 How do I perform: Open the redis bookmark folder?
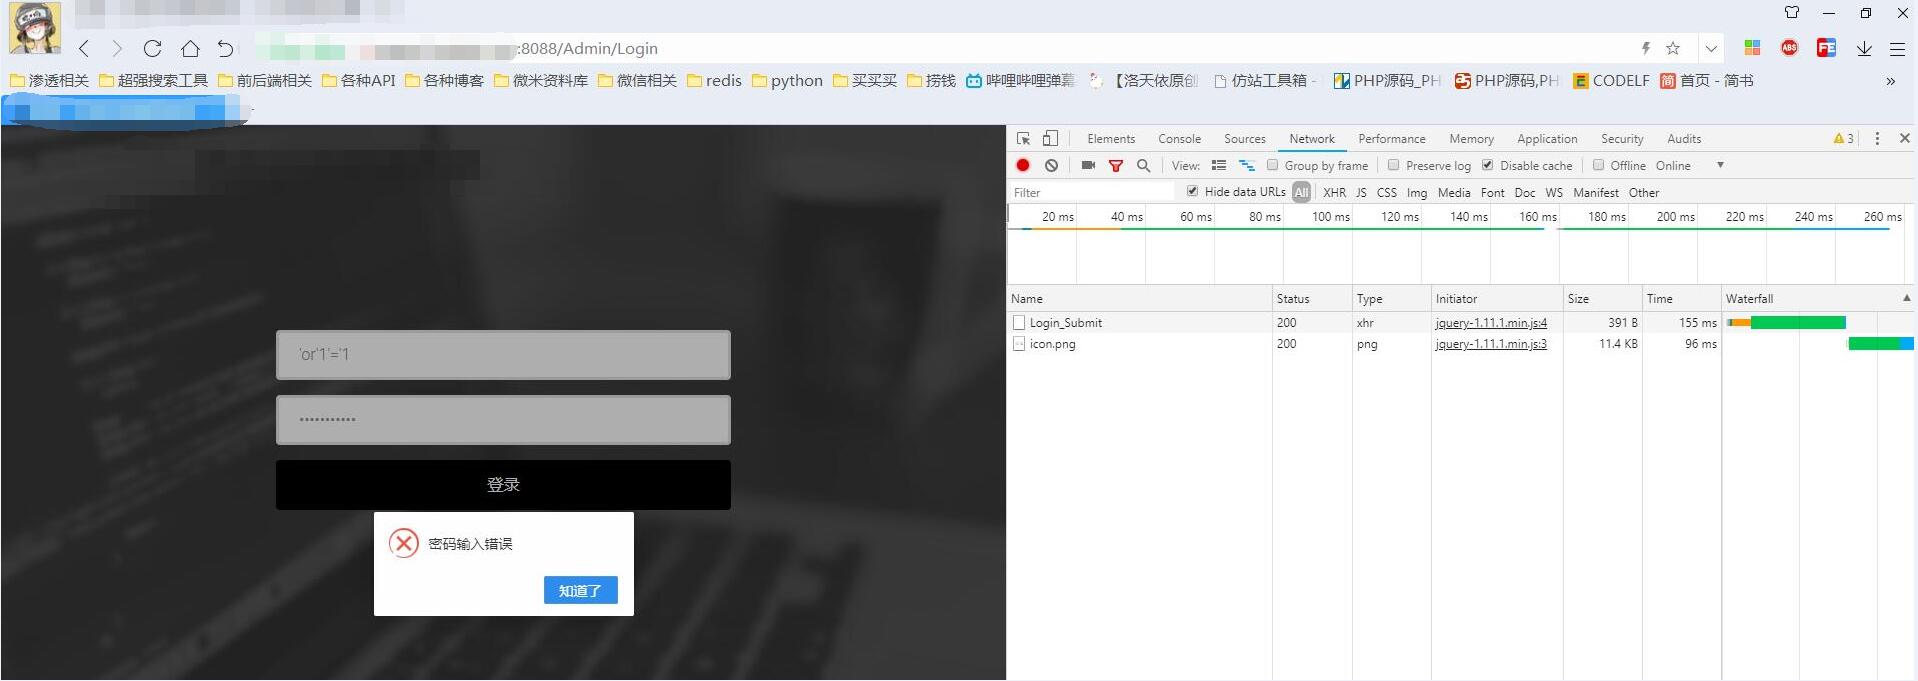(x=714, y=80)
